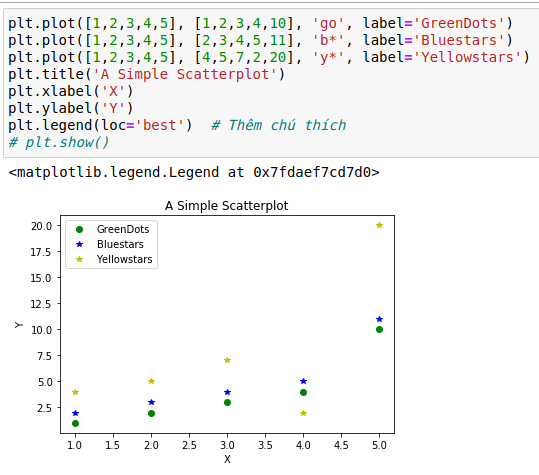Click the matplotlib.legend.Legend output text
The width and height of the screenshot is (539, 475).
coord(194,172)
